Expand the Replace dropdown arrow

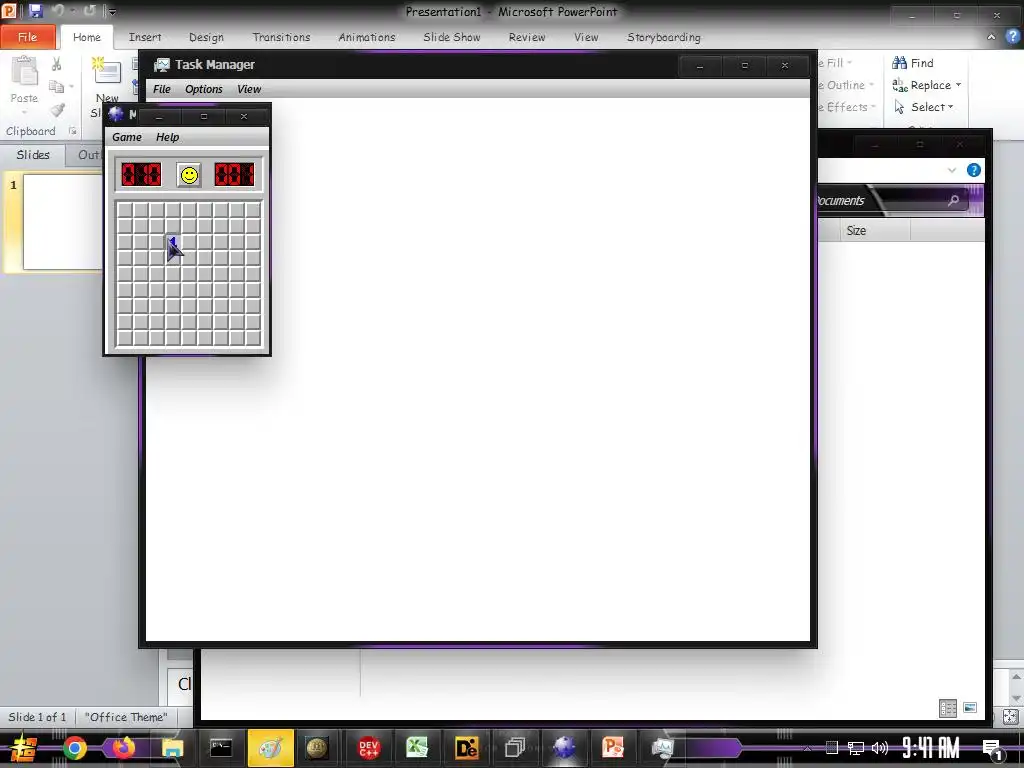click(958, 85)
